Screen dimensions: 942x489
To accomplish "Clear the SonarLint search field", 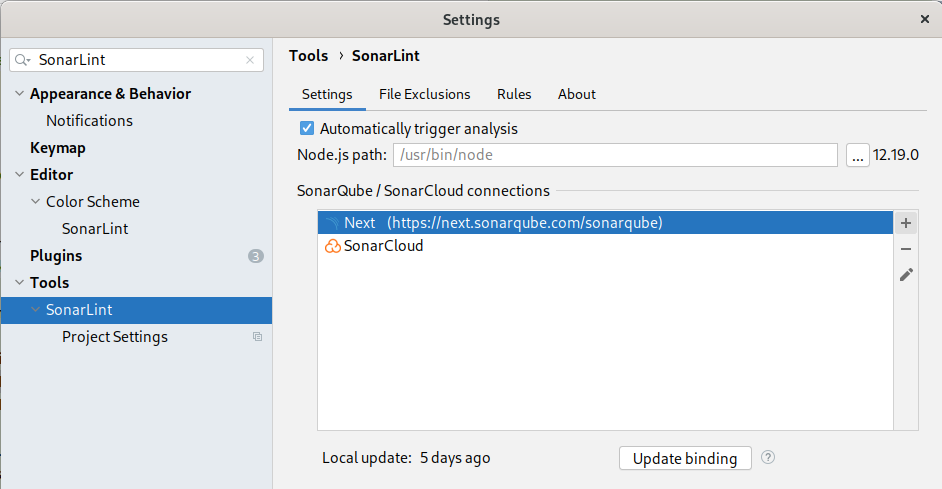I will point(250,60).
